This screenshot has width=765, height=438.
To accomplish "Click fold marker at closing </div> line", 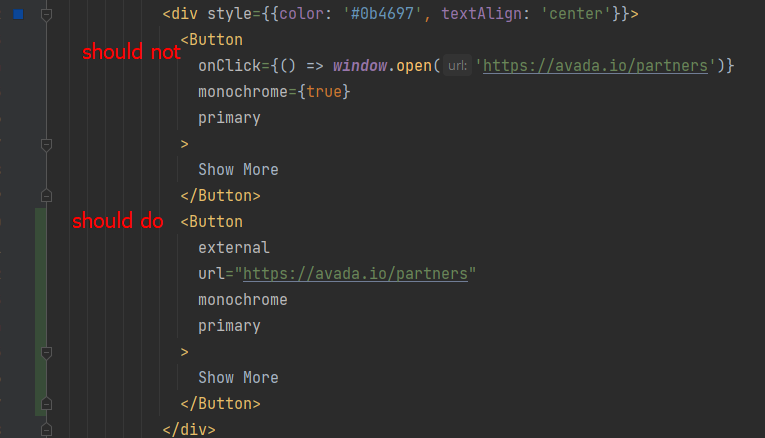I will coord(46,430).
